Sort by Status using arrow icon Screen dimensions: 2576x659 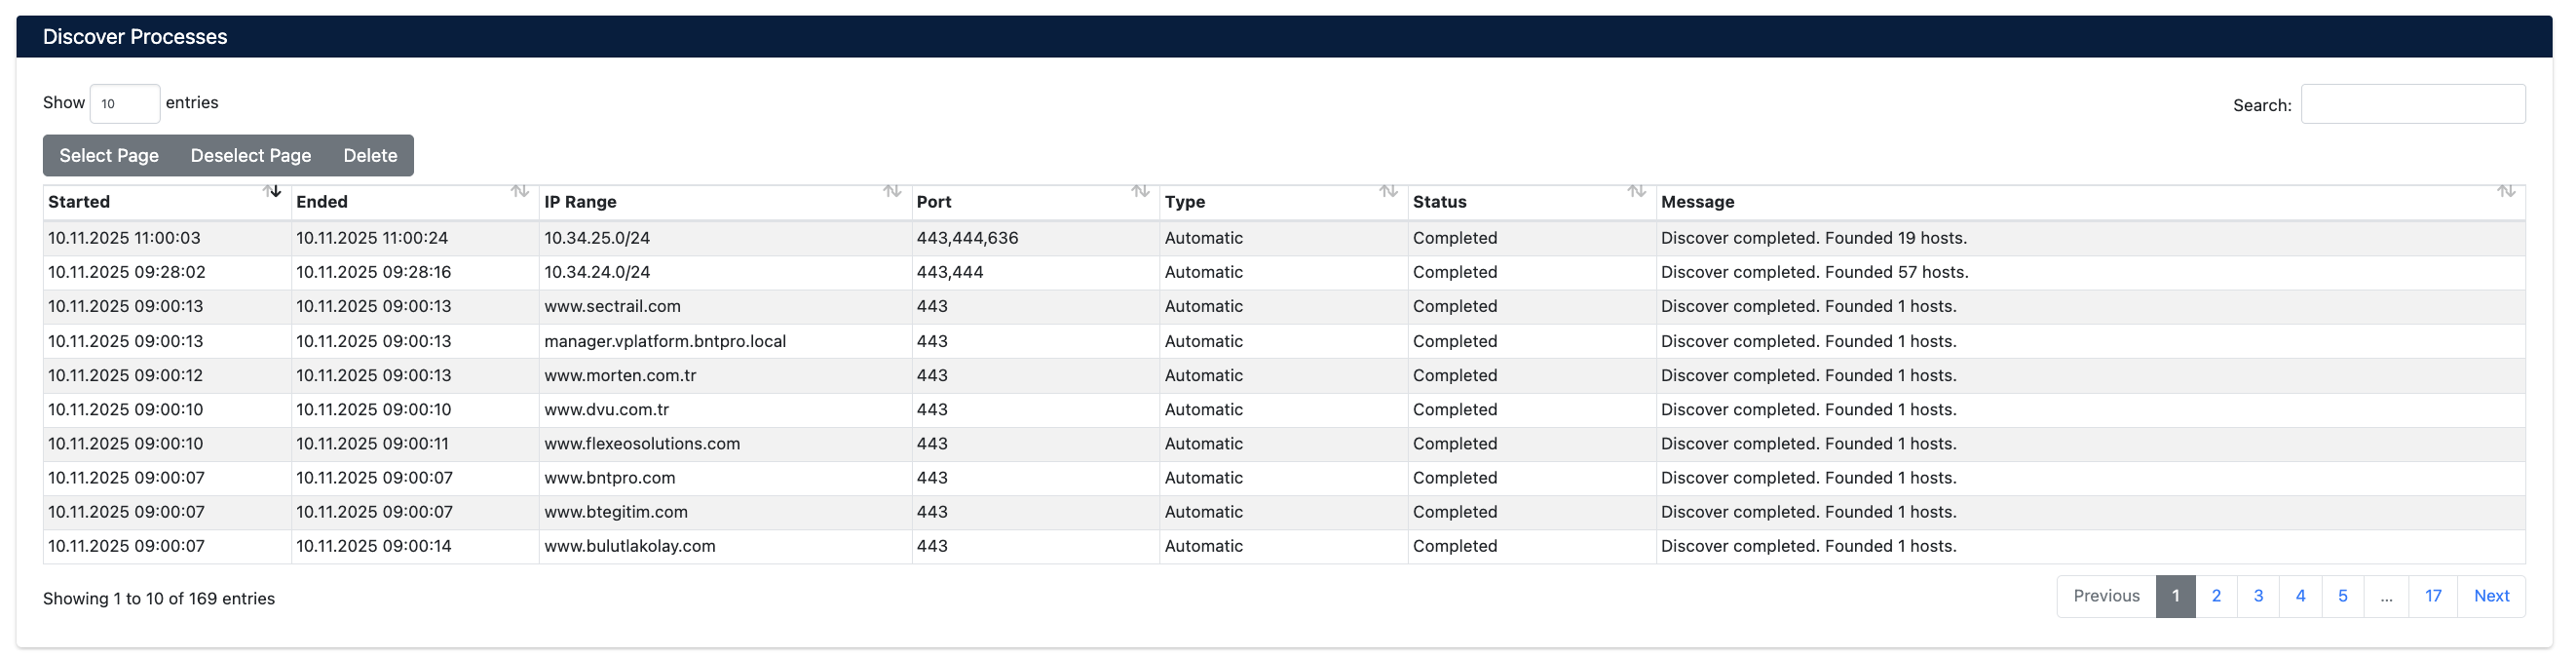(x=1636, y=191)
